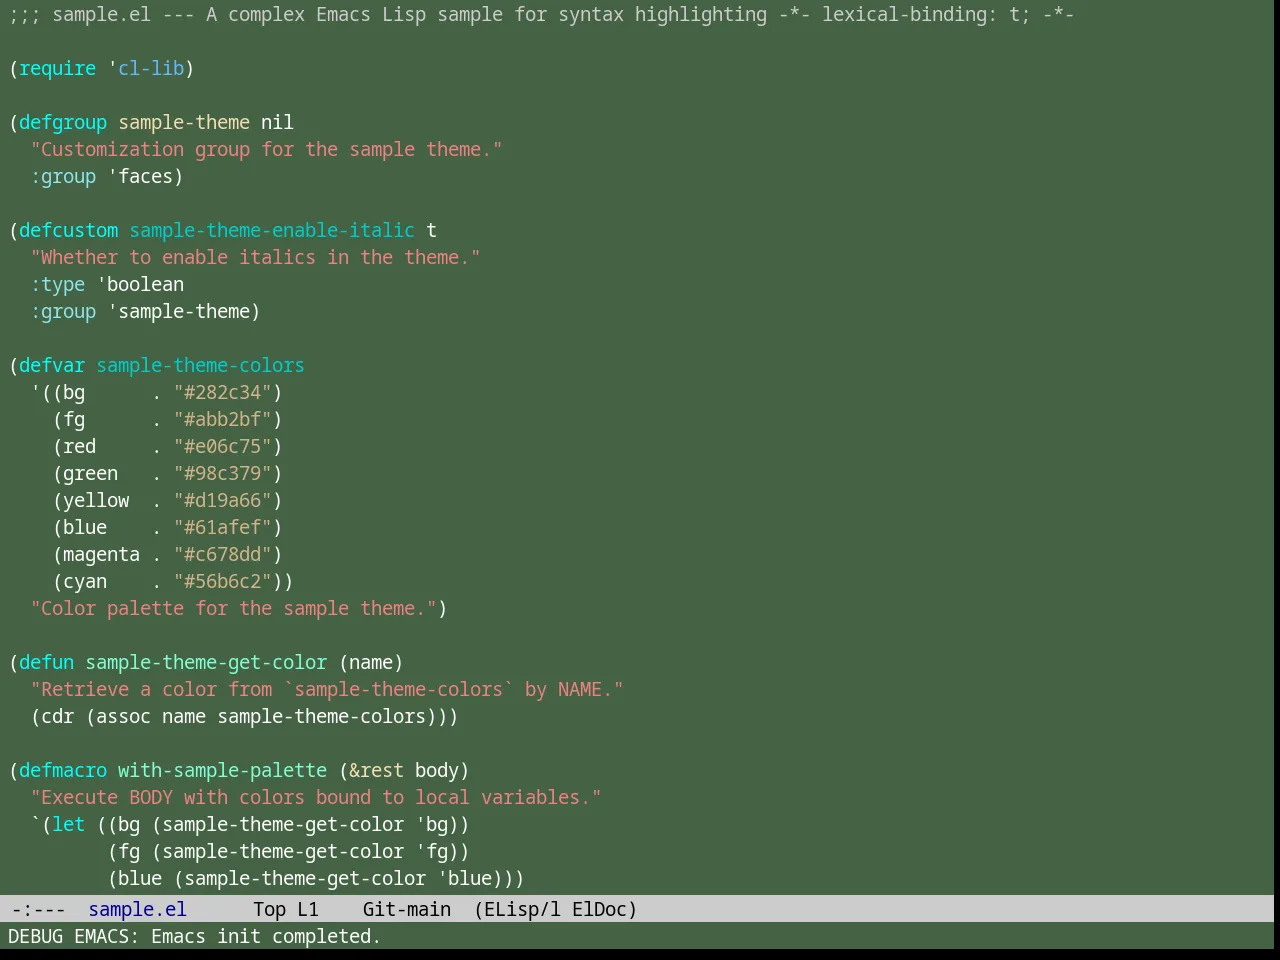Click the 'yellow' key in the color alist
Image resolution: width=1280 pixels, height=960 pixels.
[96, 500]
